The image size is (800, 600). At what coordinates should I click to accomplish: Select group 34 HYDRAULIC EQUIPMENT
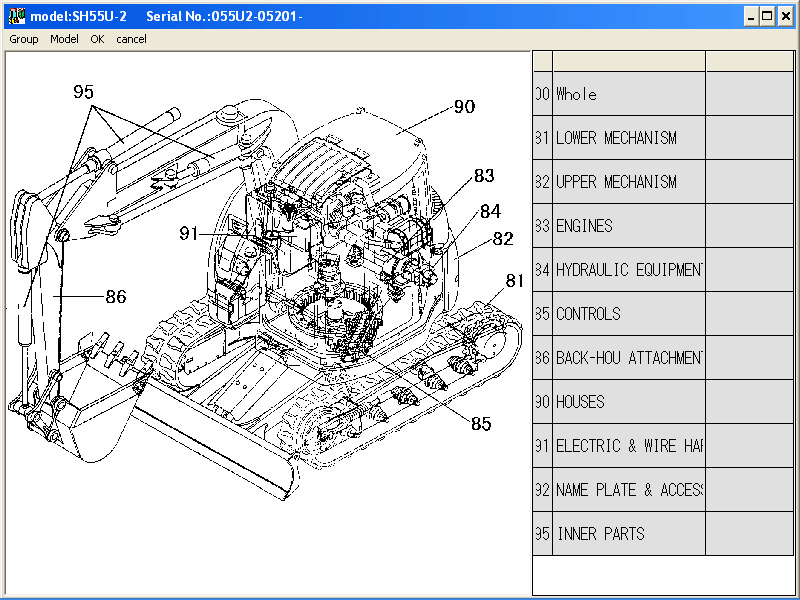(x=620, y=269)
